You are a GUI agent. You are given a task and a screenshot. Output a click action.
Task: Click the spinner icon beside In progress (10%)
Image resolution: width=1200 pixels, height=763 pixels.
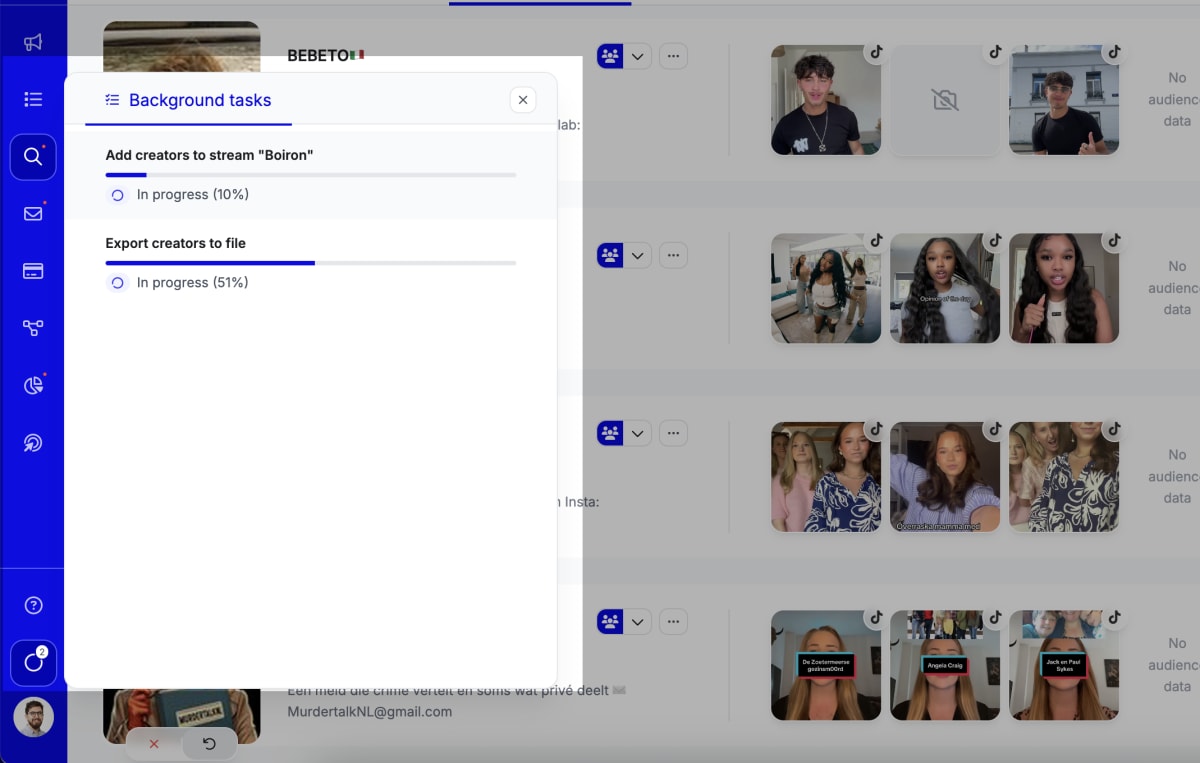(x=117, y=195)
